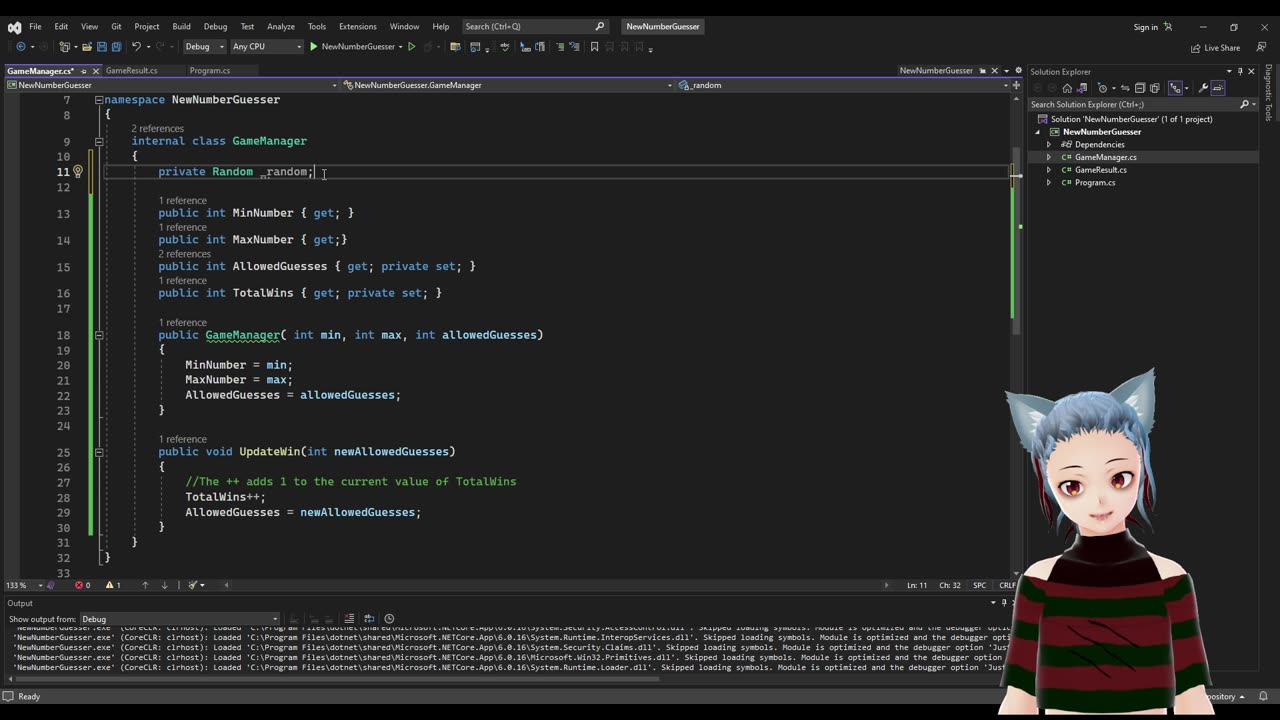Click the Save file icon

[x=102, y=46]
